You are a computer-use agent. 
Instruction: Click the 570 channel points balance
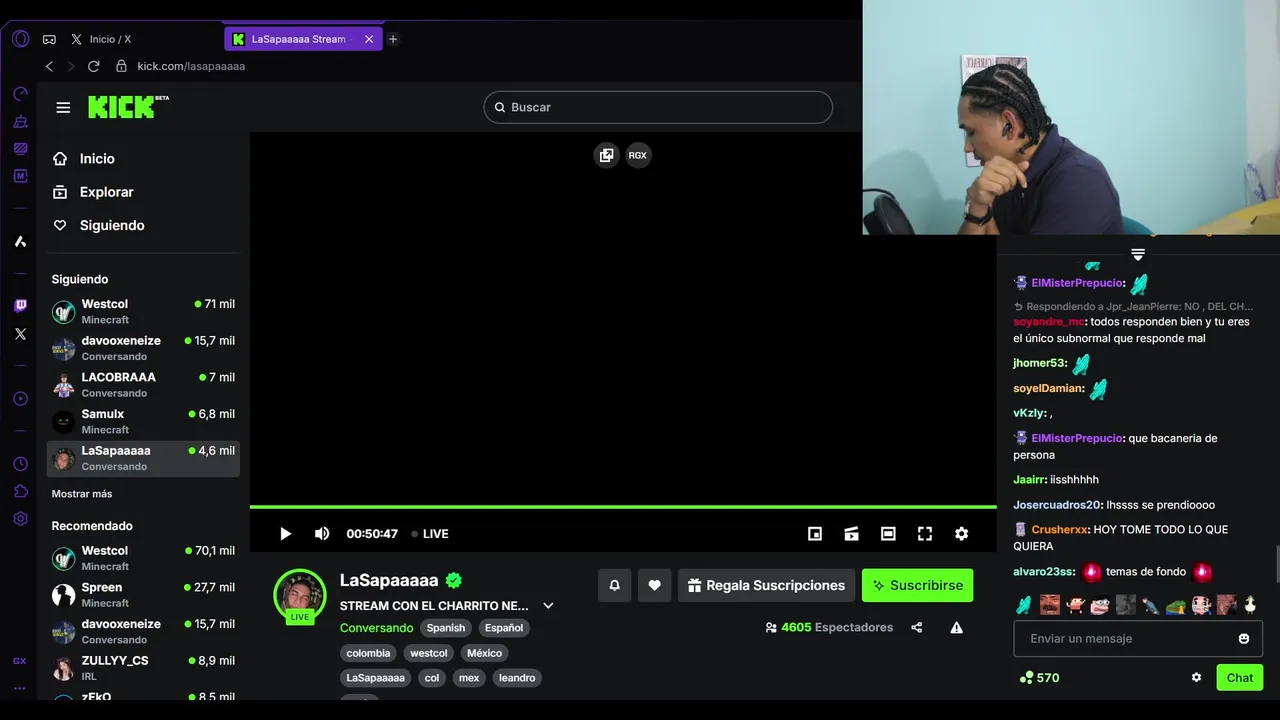click(x=1039, y=677)
